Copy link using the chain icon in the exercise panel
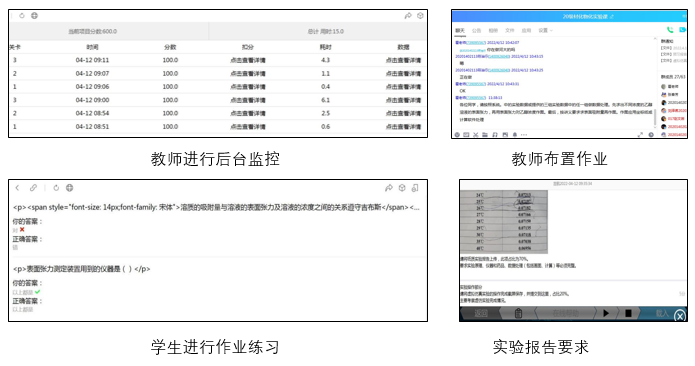 tap(33, 188)
